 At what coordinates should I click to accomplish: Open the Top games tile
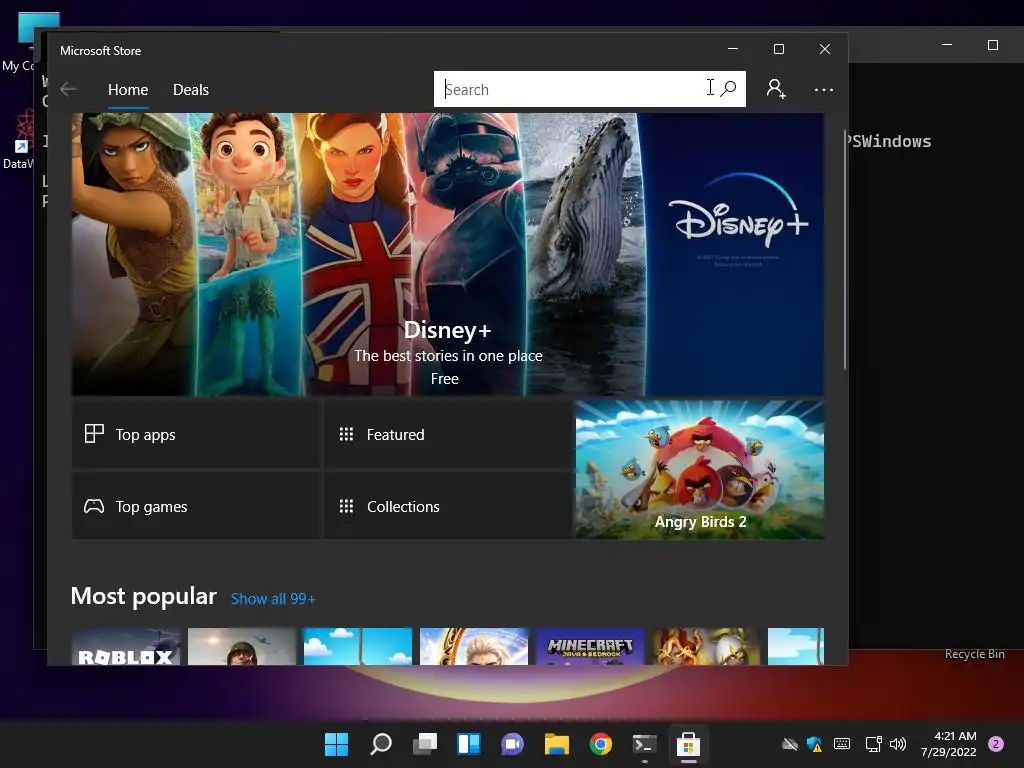(196, 506)
